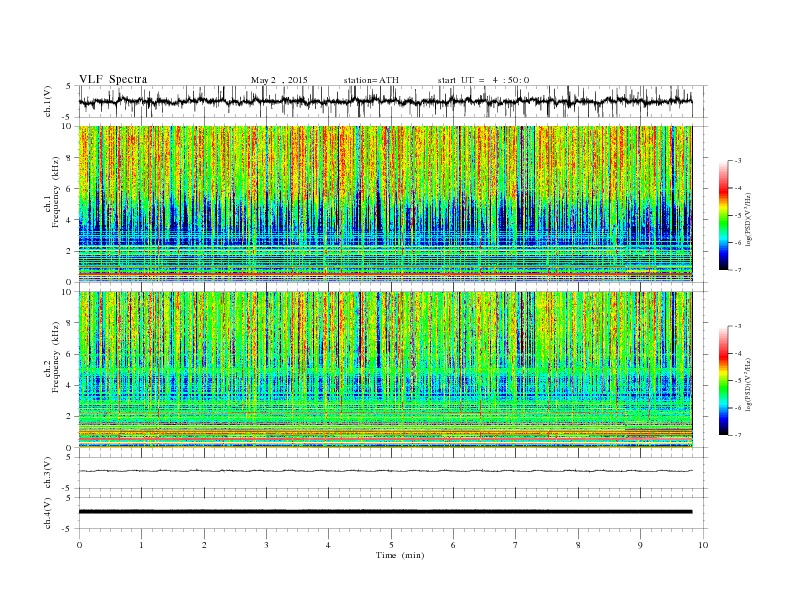Click the "-5" value on ch.2 color bar
This screenshot has width=792, height=612.
tap(737, 381)
